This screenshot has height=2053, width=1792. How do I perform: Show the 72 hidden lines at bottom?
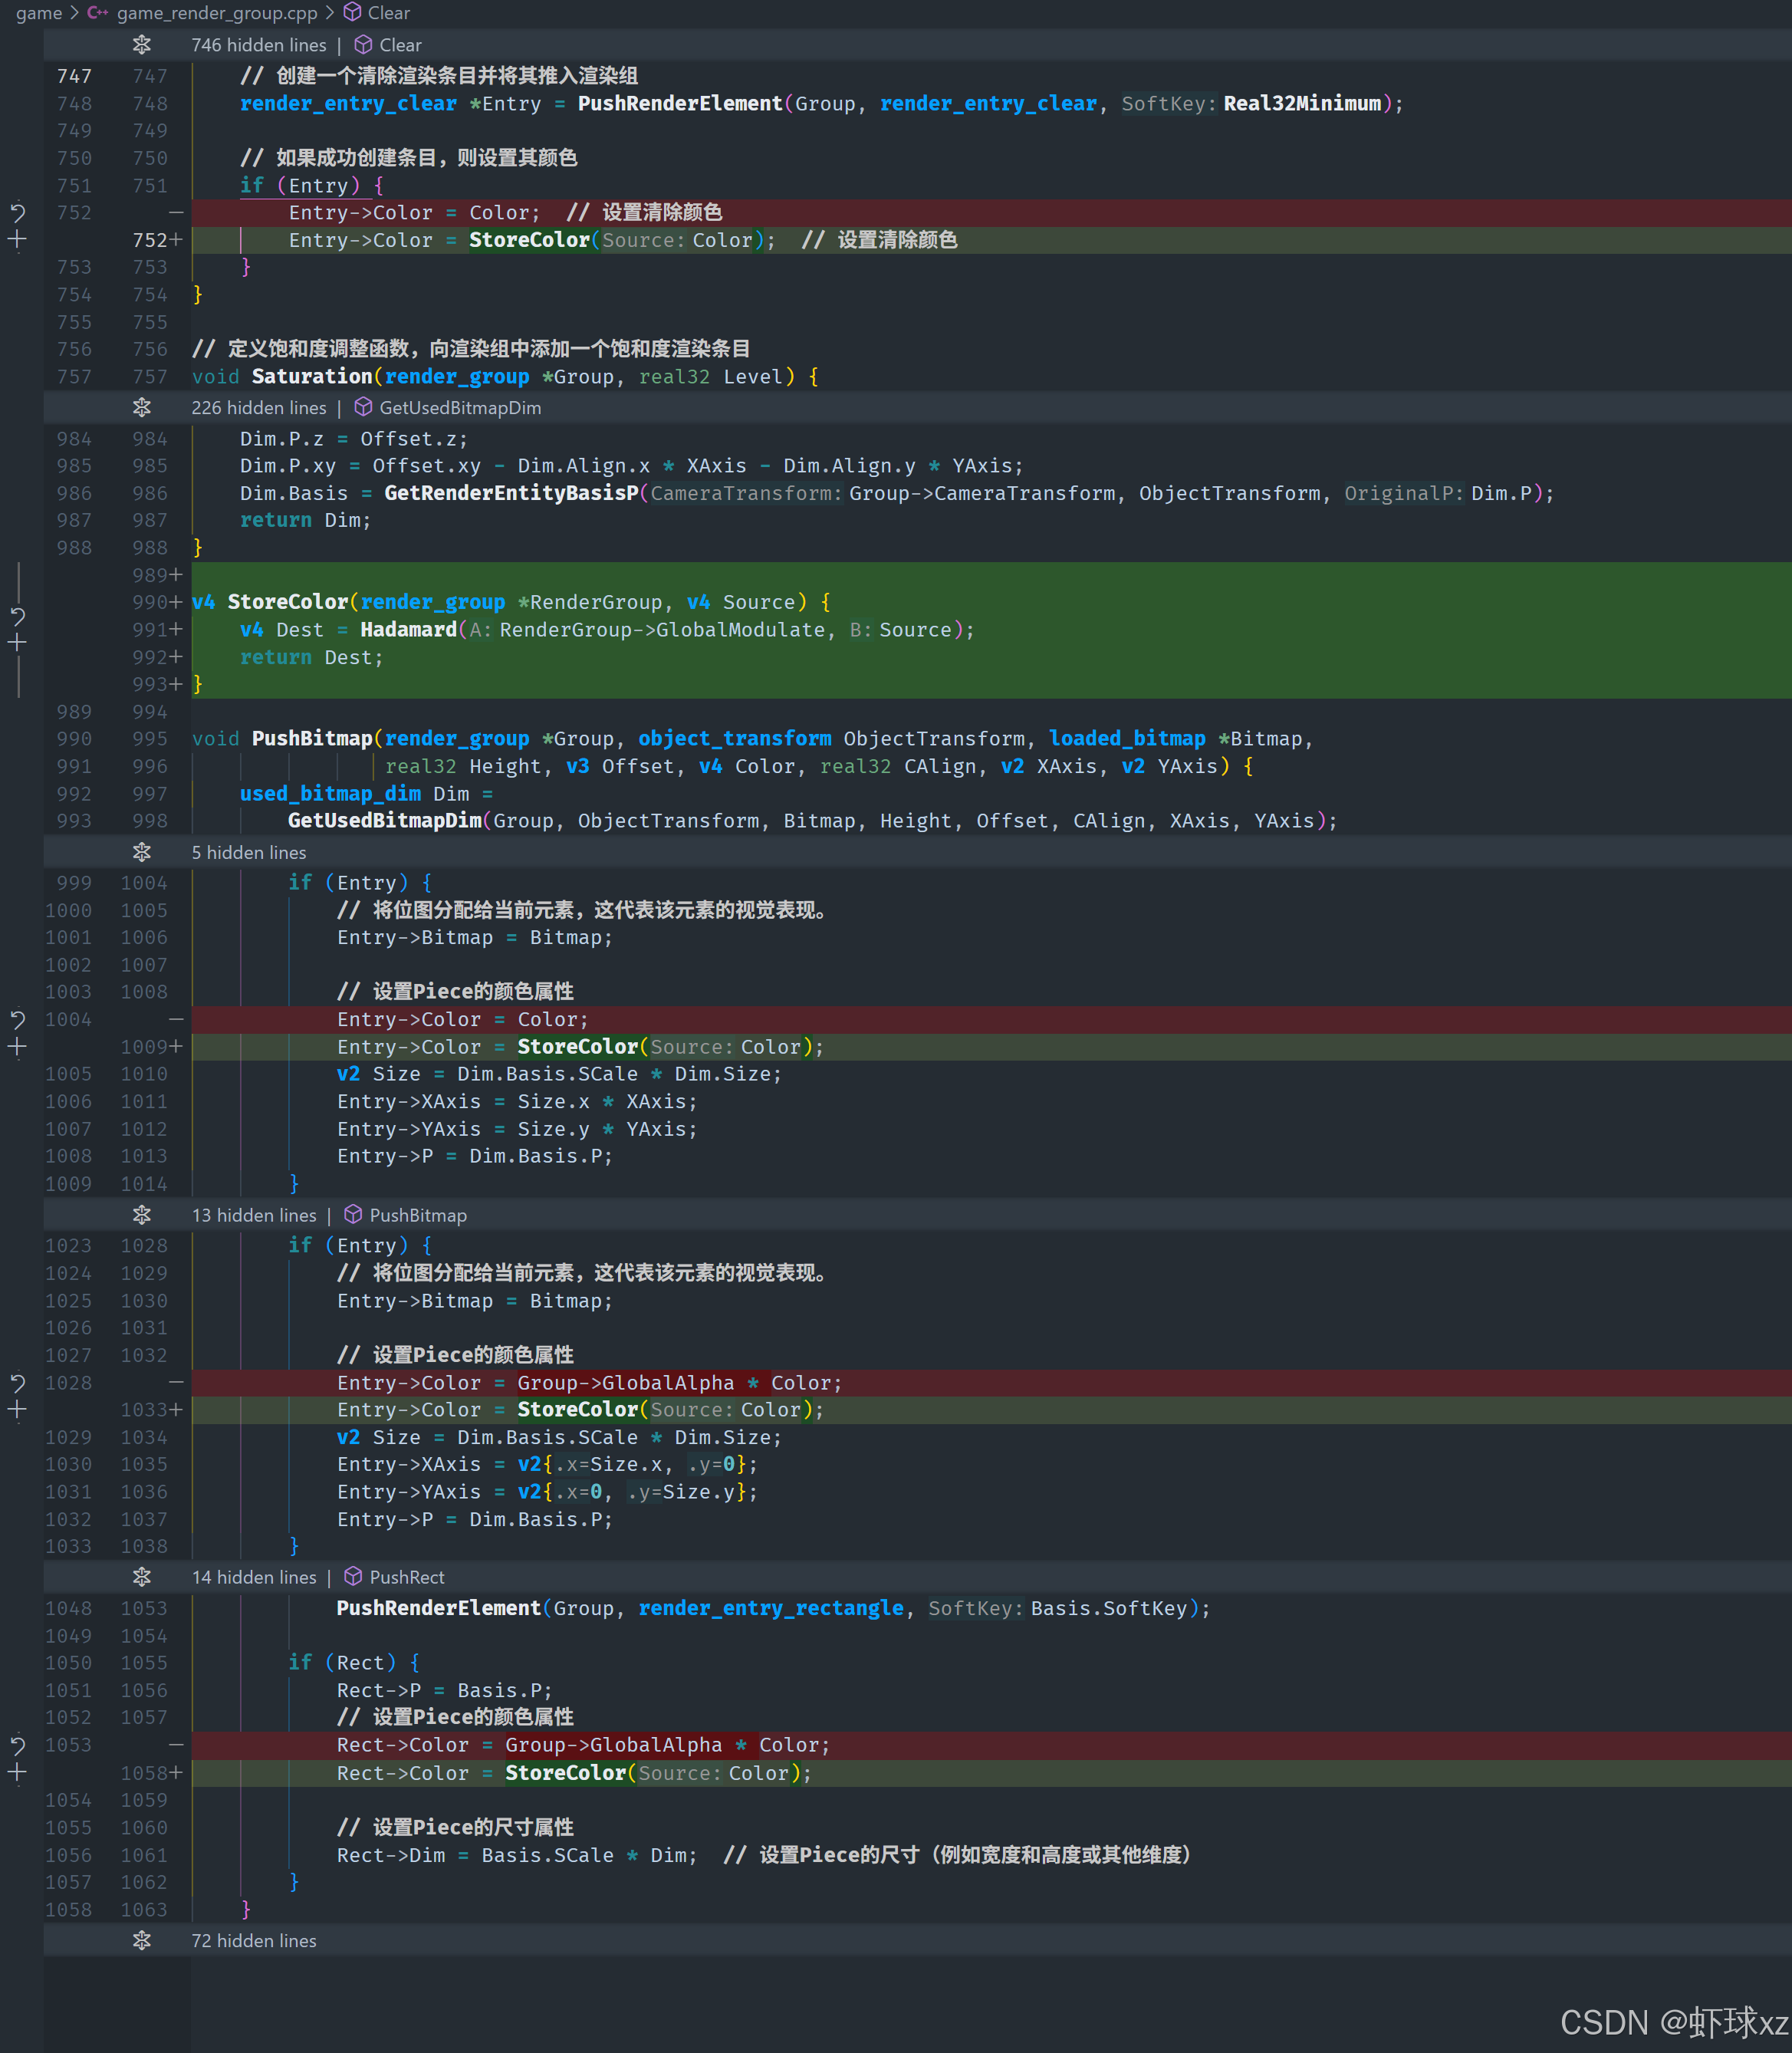tap(142, 1940)
